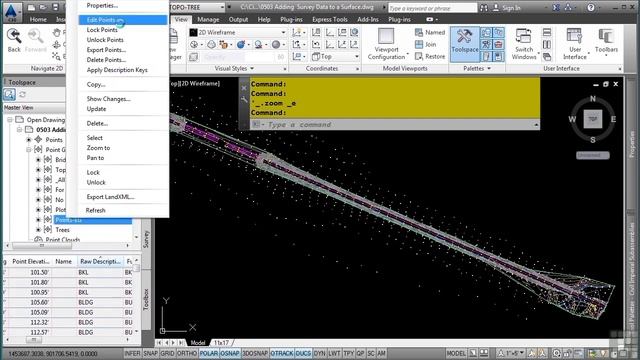640x360 pixels.
Task: Click the AutoCAD Civil 3D application button
Action: (x=12, y=11)
